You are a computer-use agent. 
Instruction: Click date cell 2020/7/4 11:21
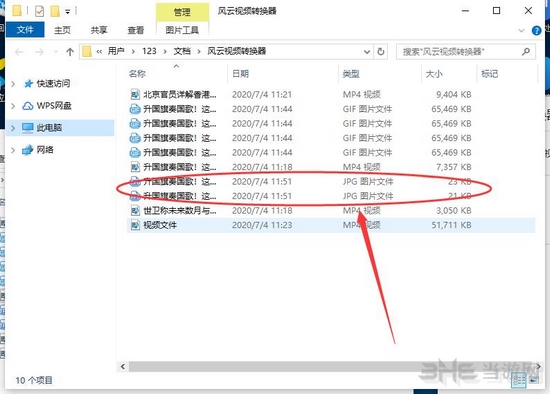coord(262,94)
